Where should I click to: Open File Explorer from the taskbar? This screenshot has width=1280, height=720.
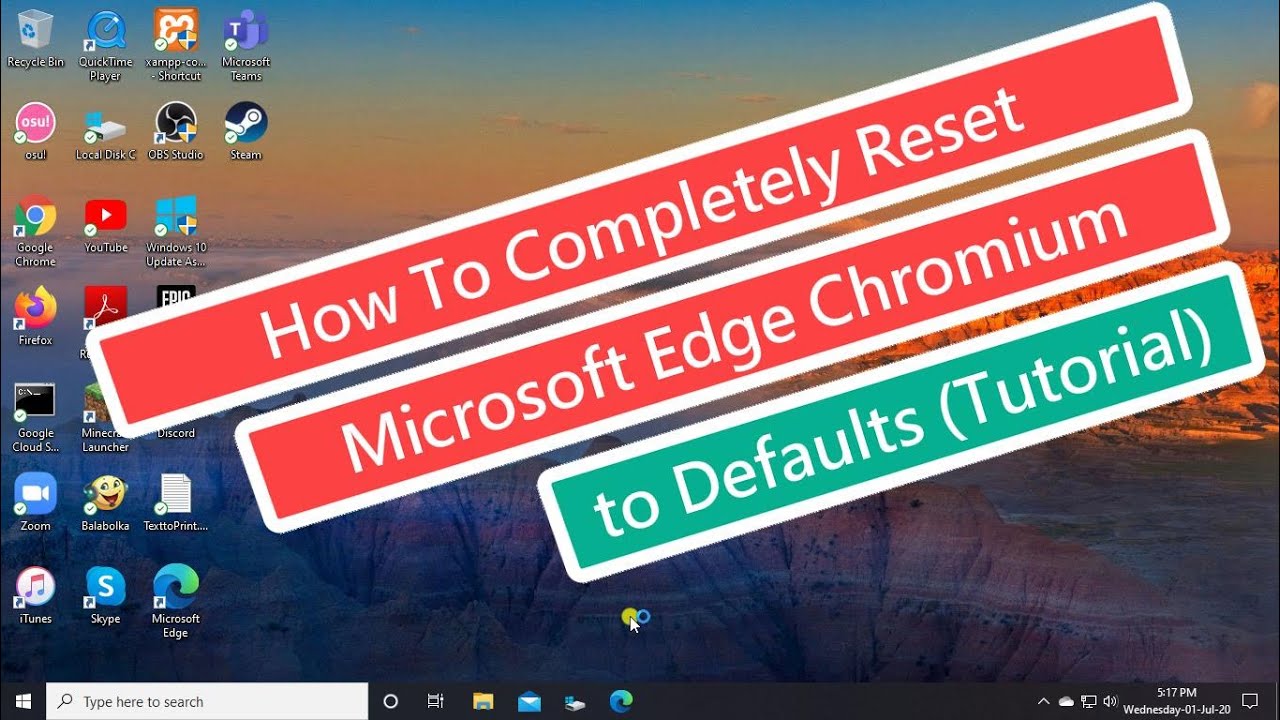pyautogui.click(x=483, y=701)
